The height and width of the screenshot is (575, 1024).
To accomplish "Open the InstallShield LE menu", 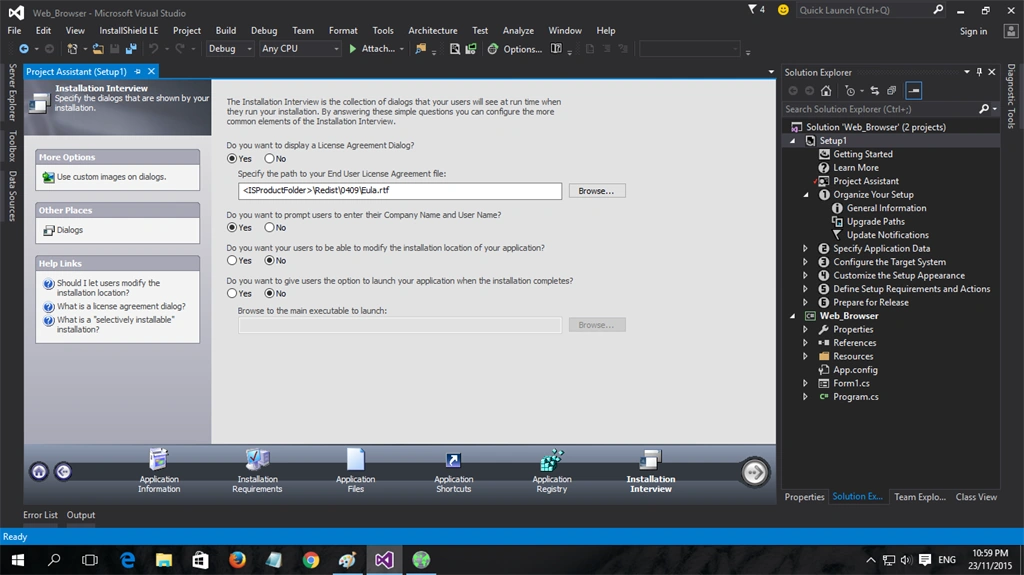I will point(129,31).
